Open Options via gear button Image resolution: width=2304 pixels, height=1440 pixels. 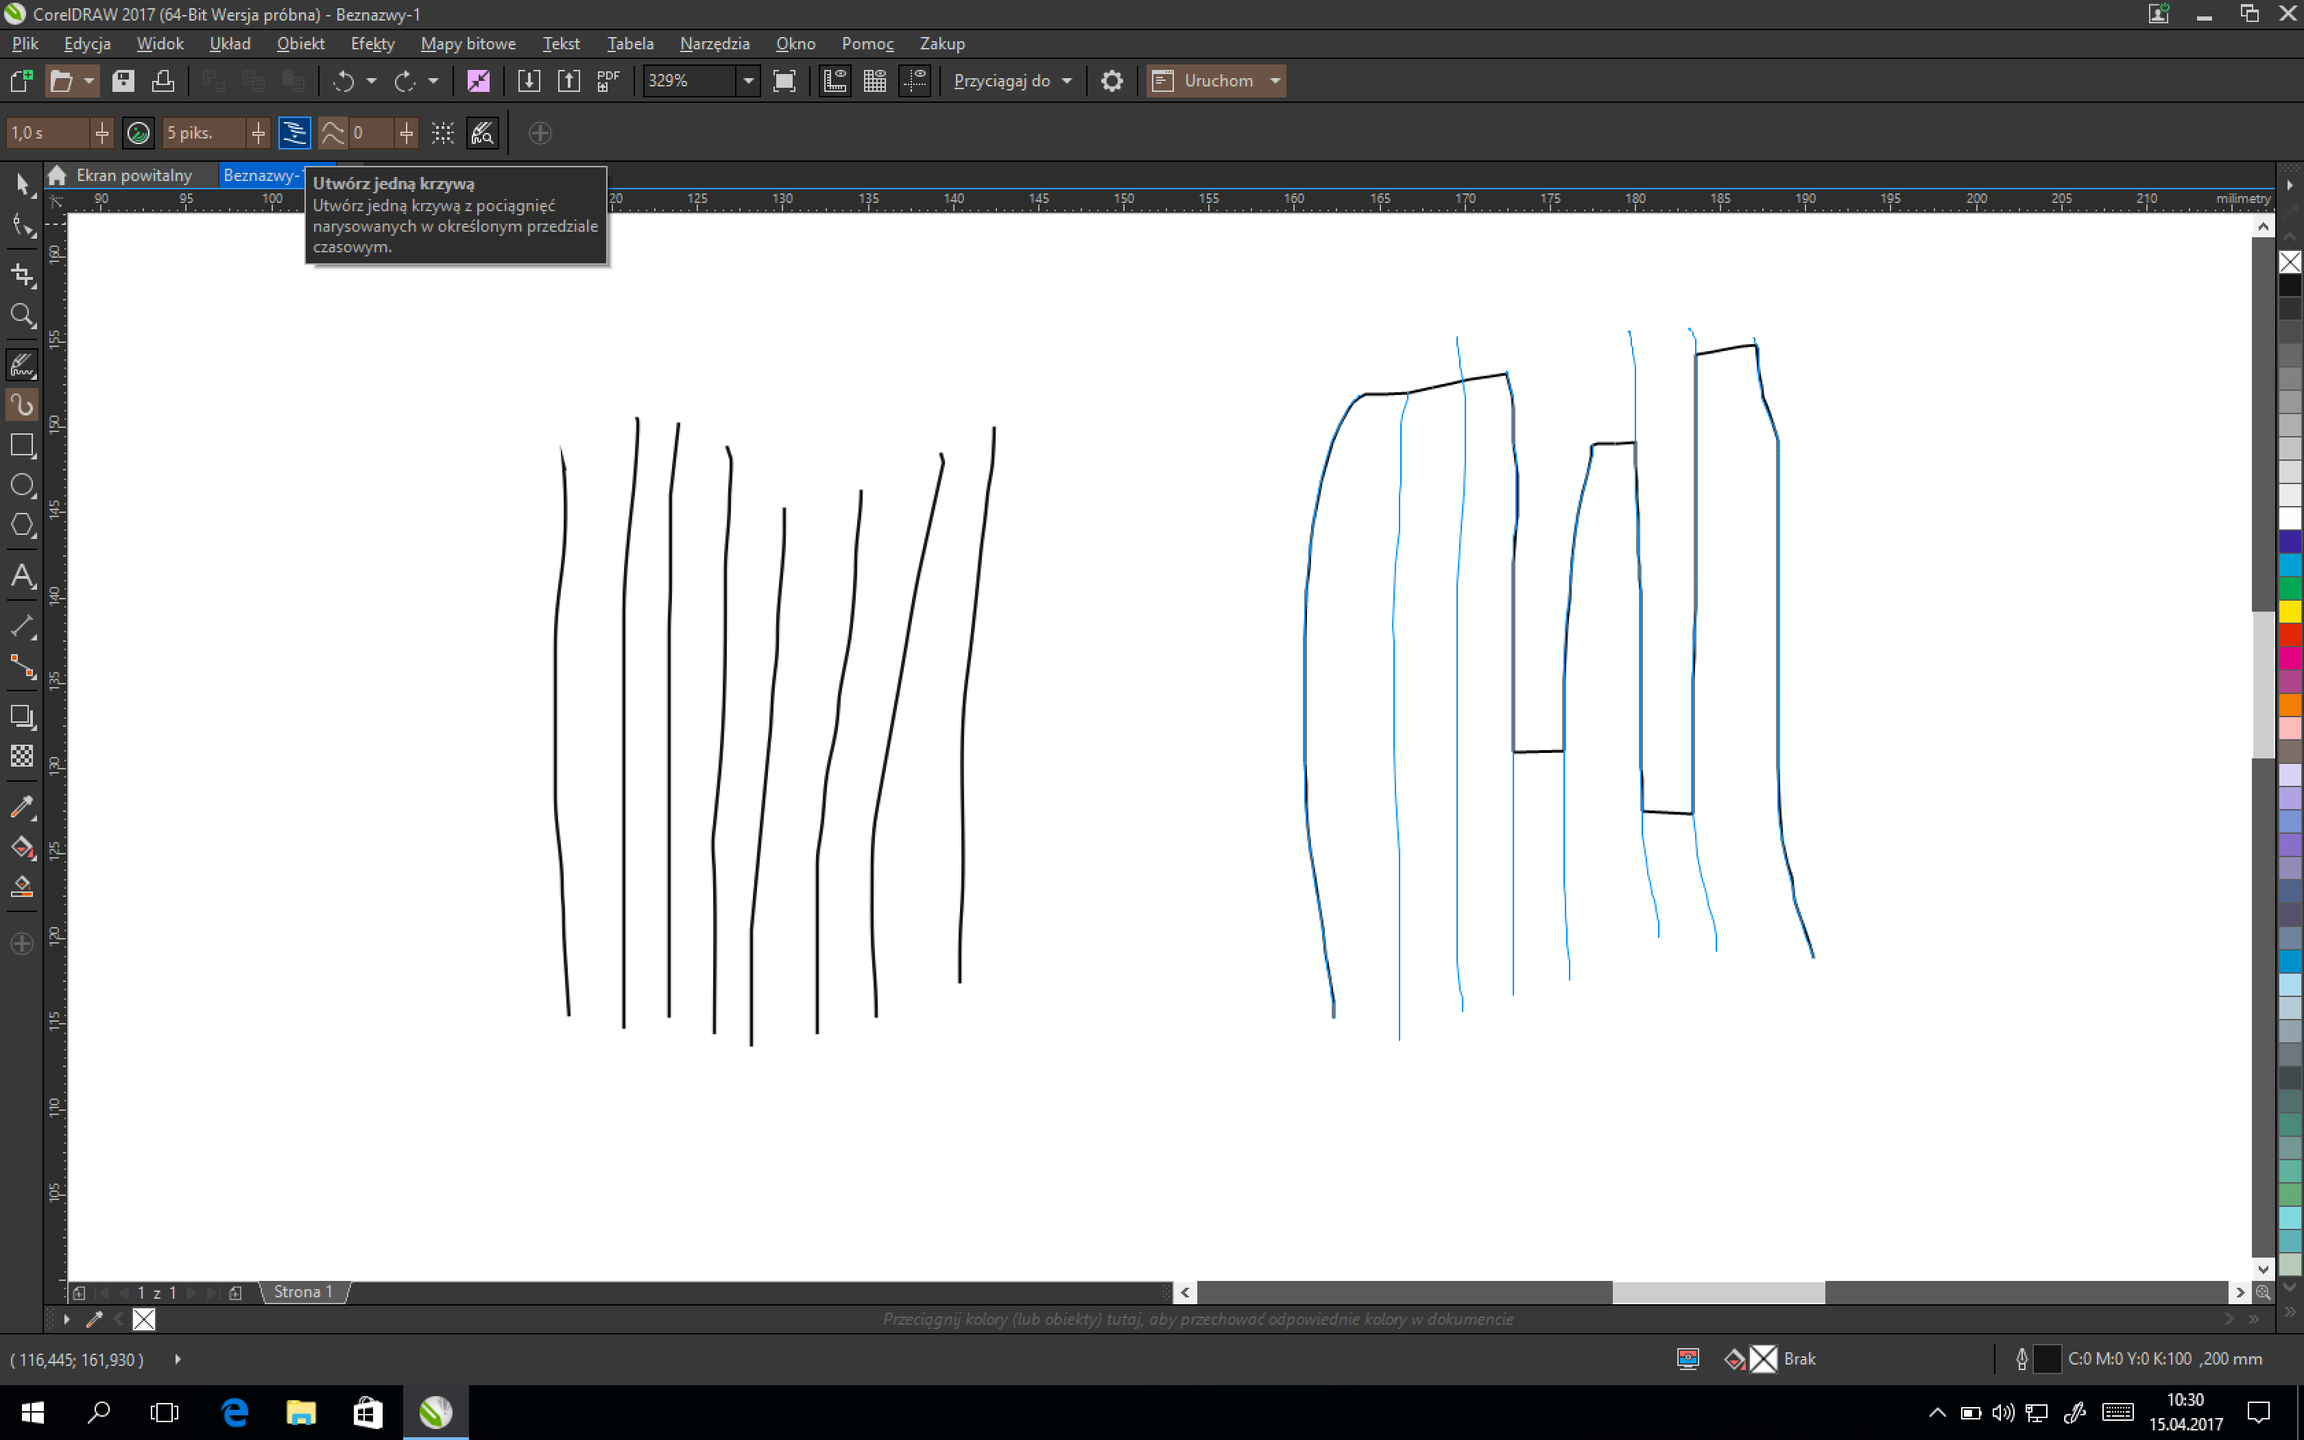[1111, 81]
